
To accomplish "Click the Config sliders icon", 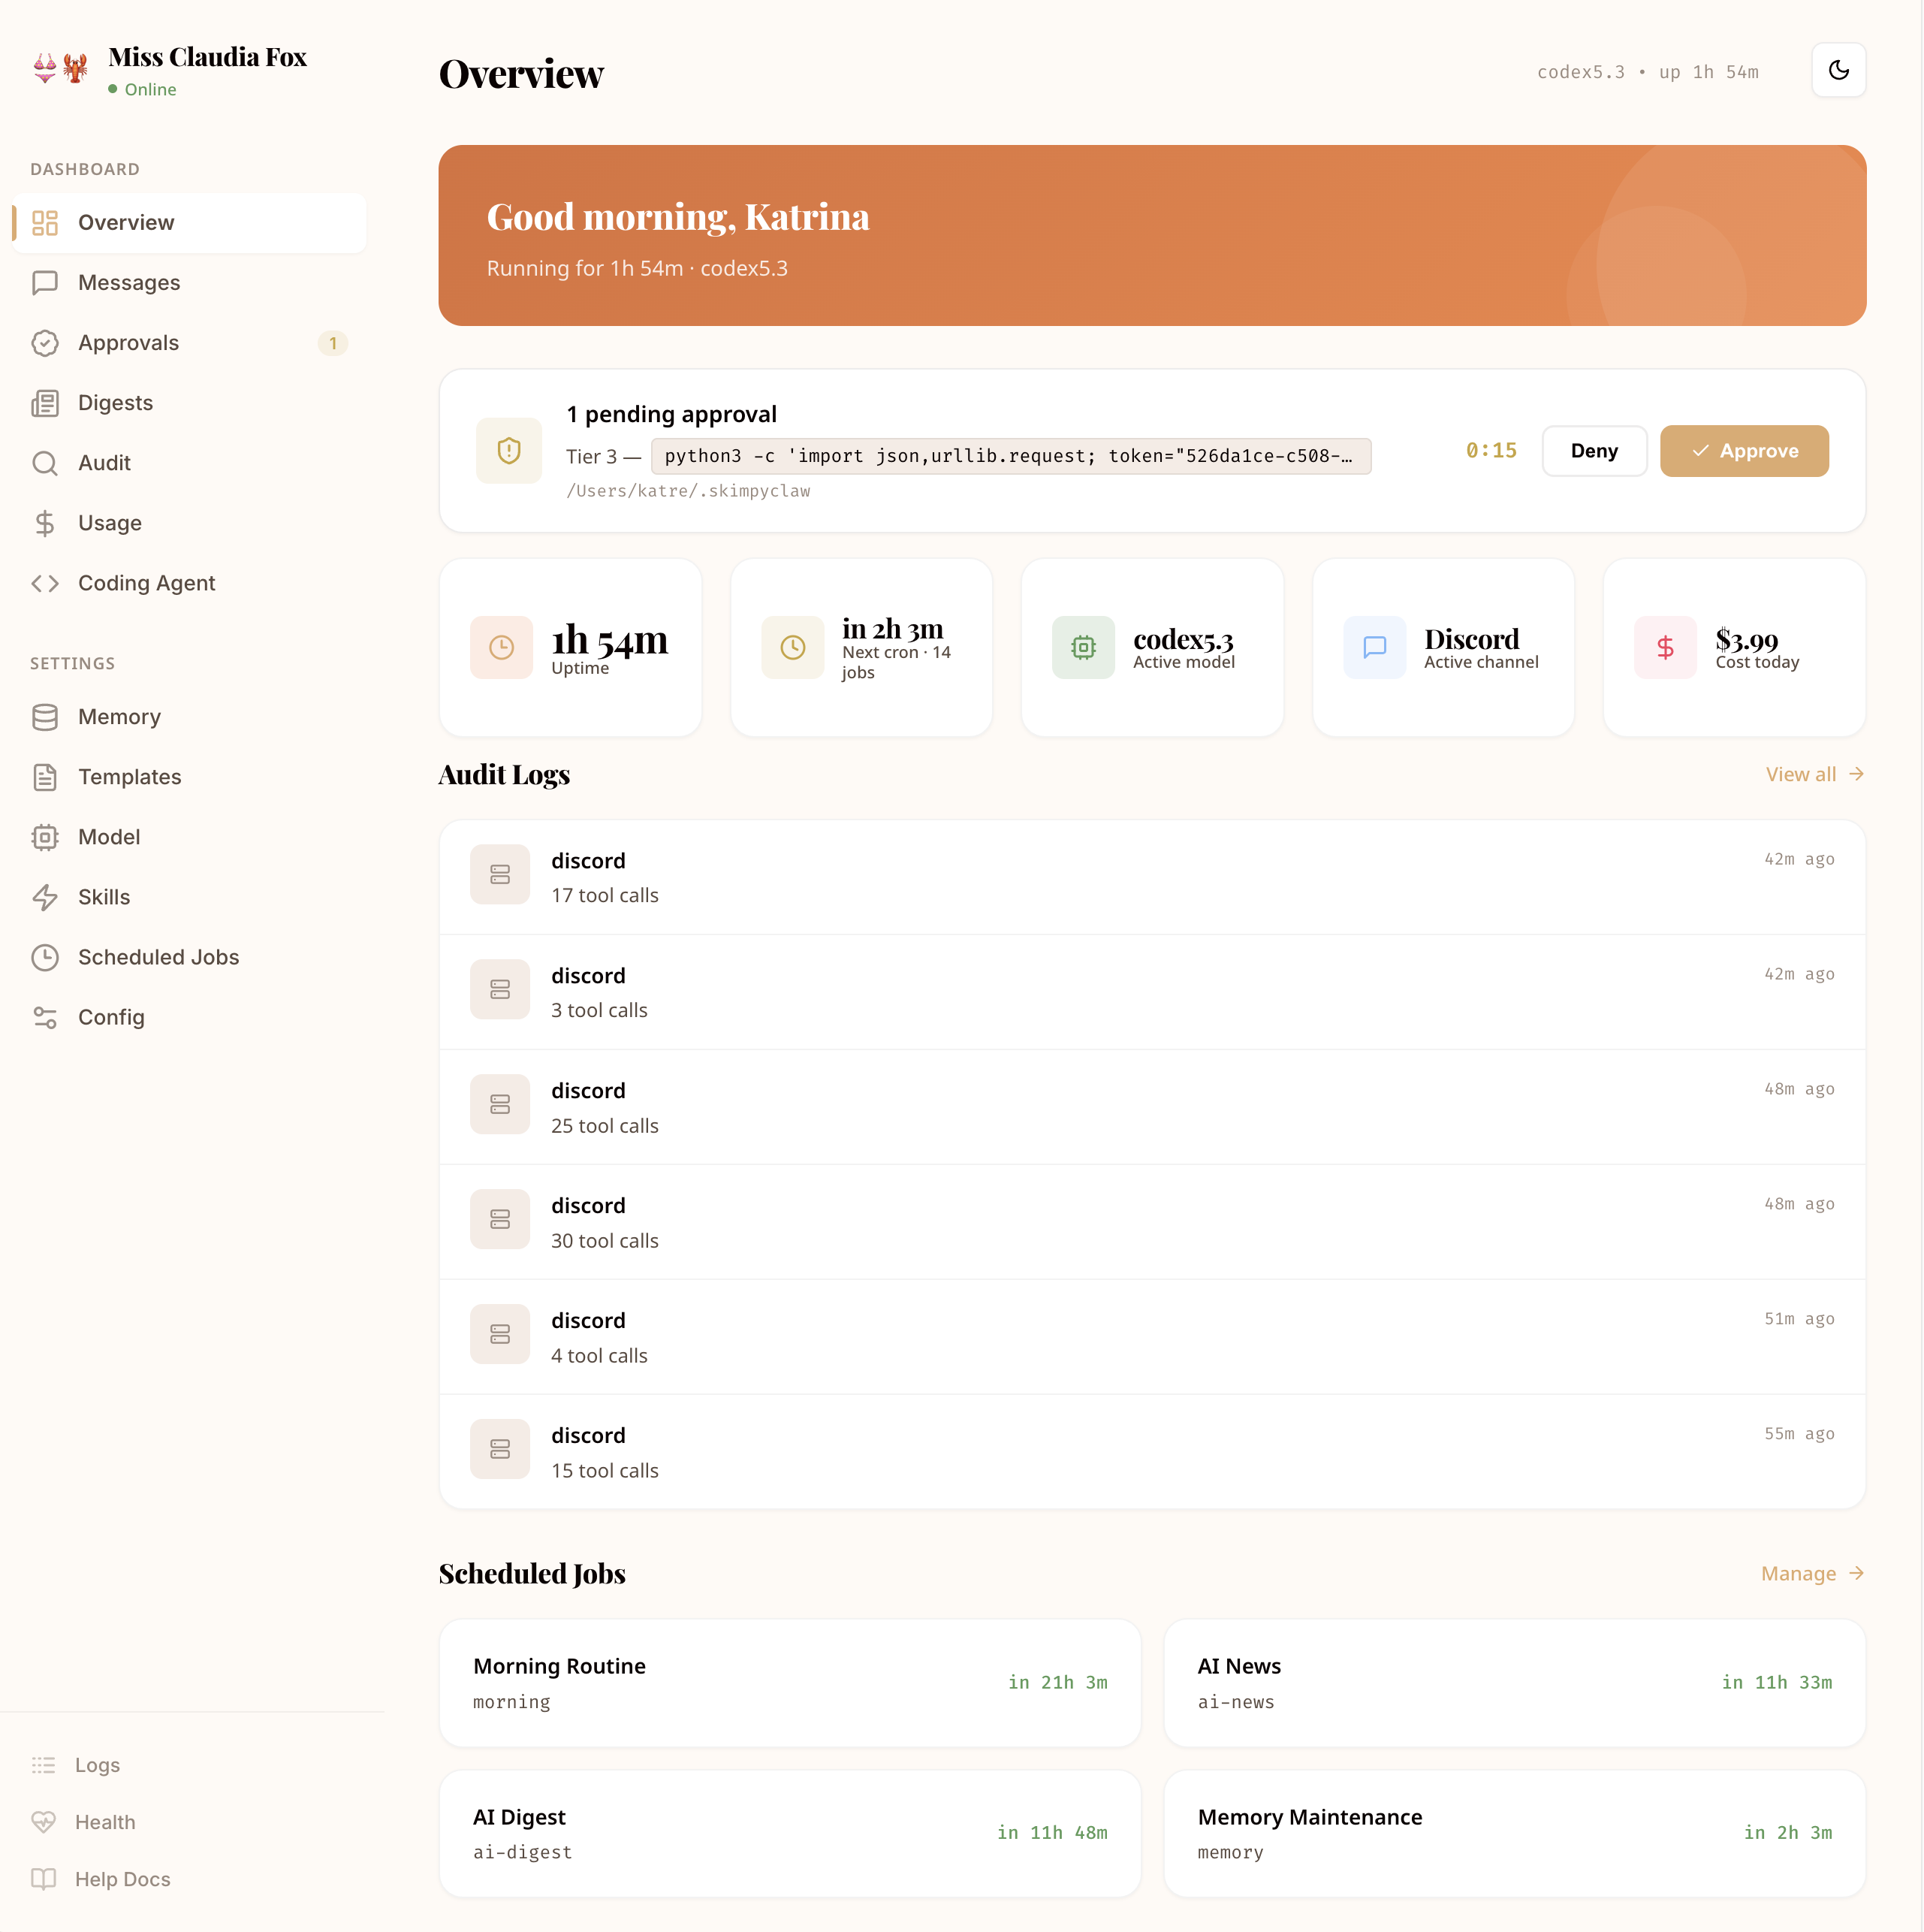I will [x=46, y=1017].
